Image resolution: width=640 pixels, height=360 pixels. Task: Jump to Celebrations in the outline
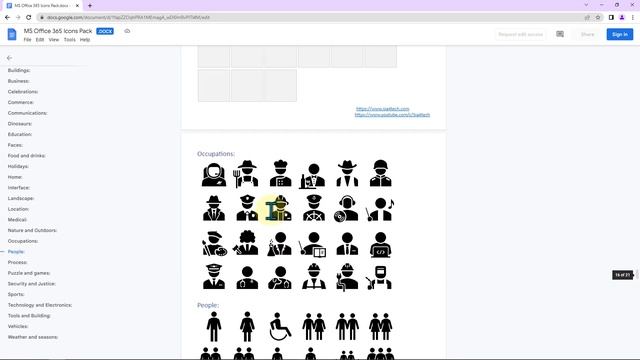tap(23, 91)
